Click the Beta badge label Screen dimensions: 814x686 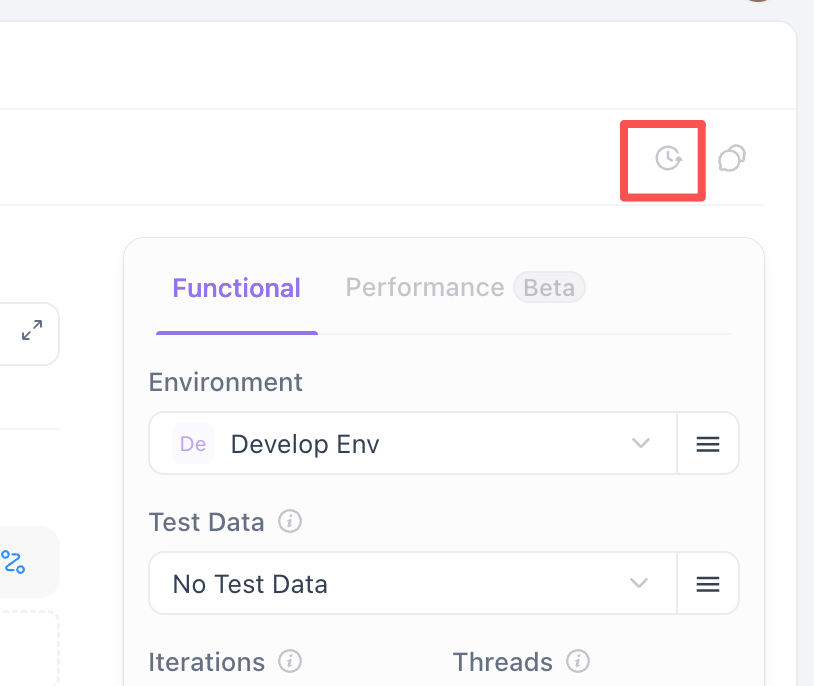click(549, 288)
